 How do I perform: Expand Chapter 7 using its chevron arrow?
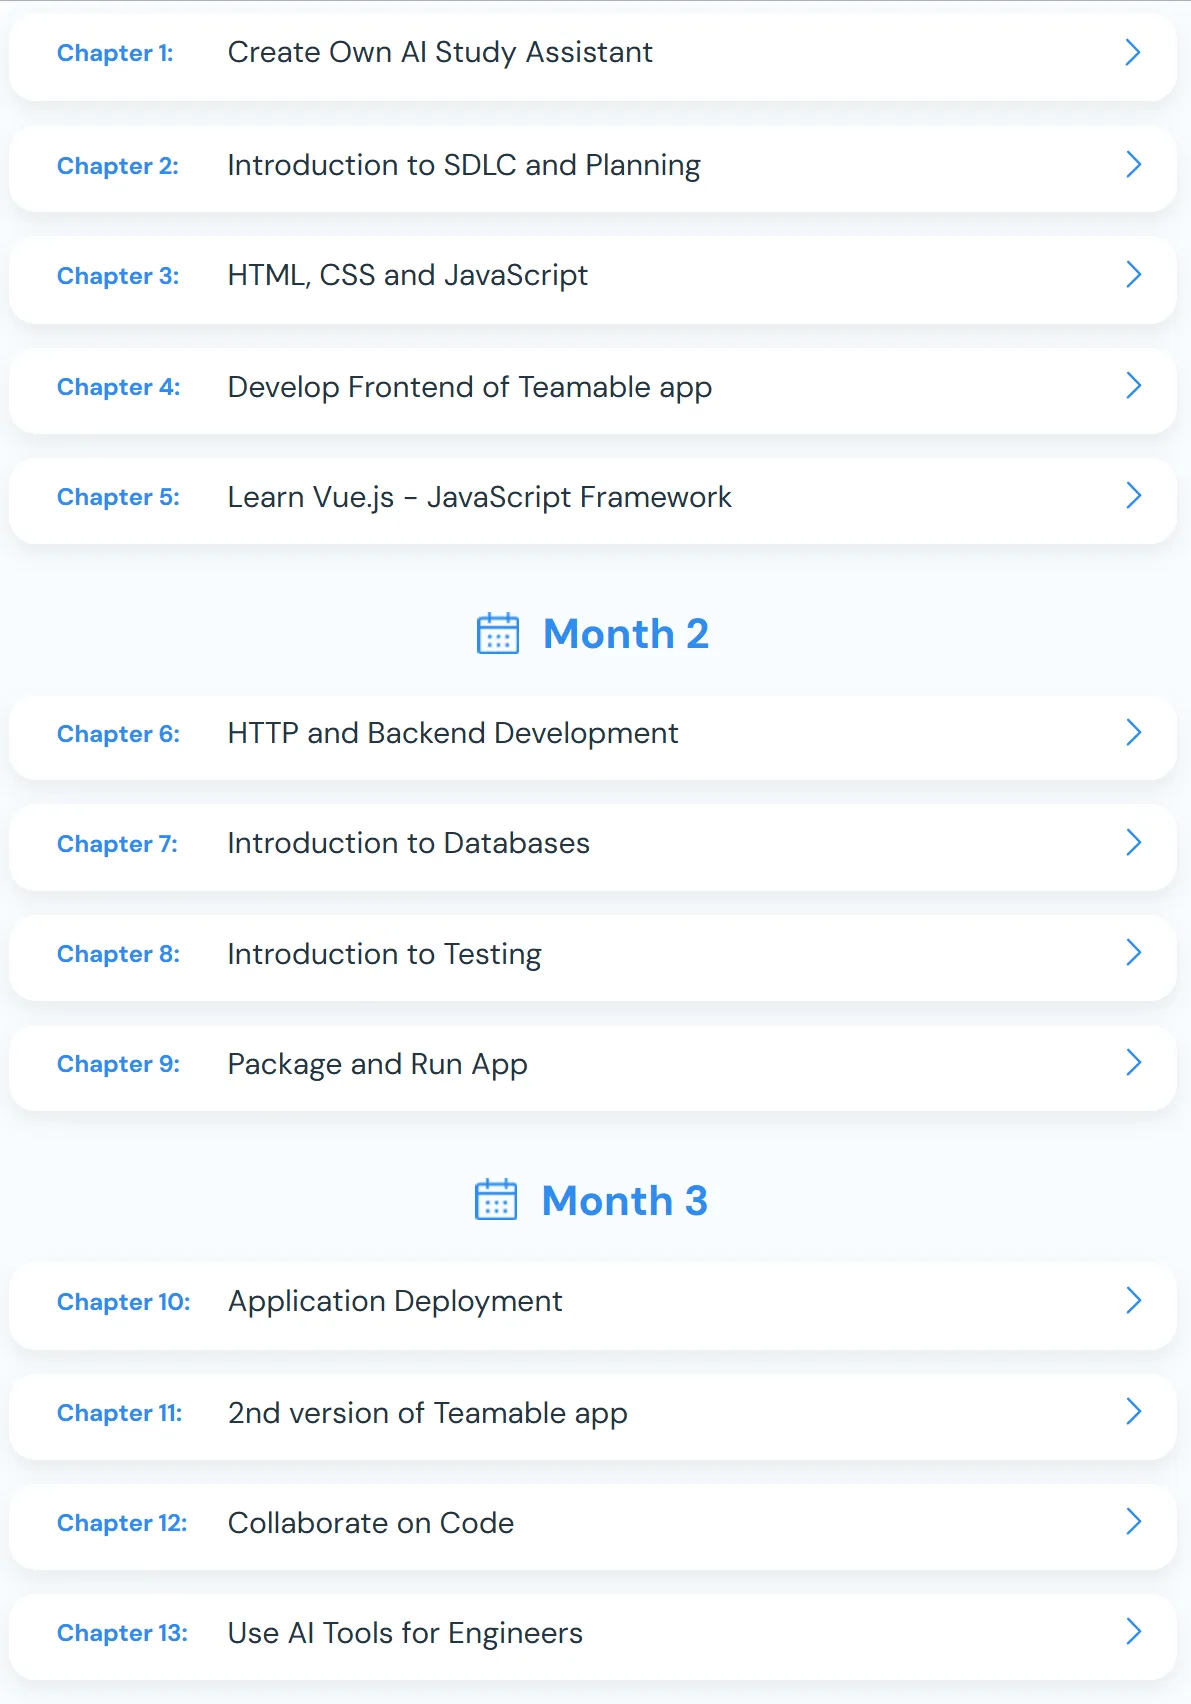[x=1133, y=842]
